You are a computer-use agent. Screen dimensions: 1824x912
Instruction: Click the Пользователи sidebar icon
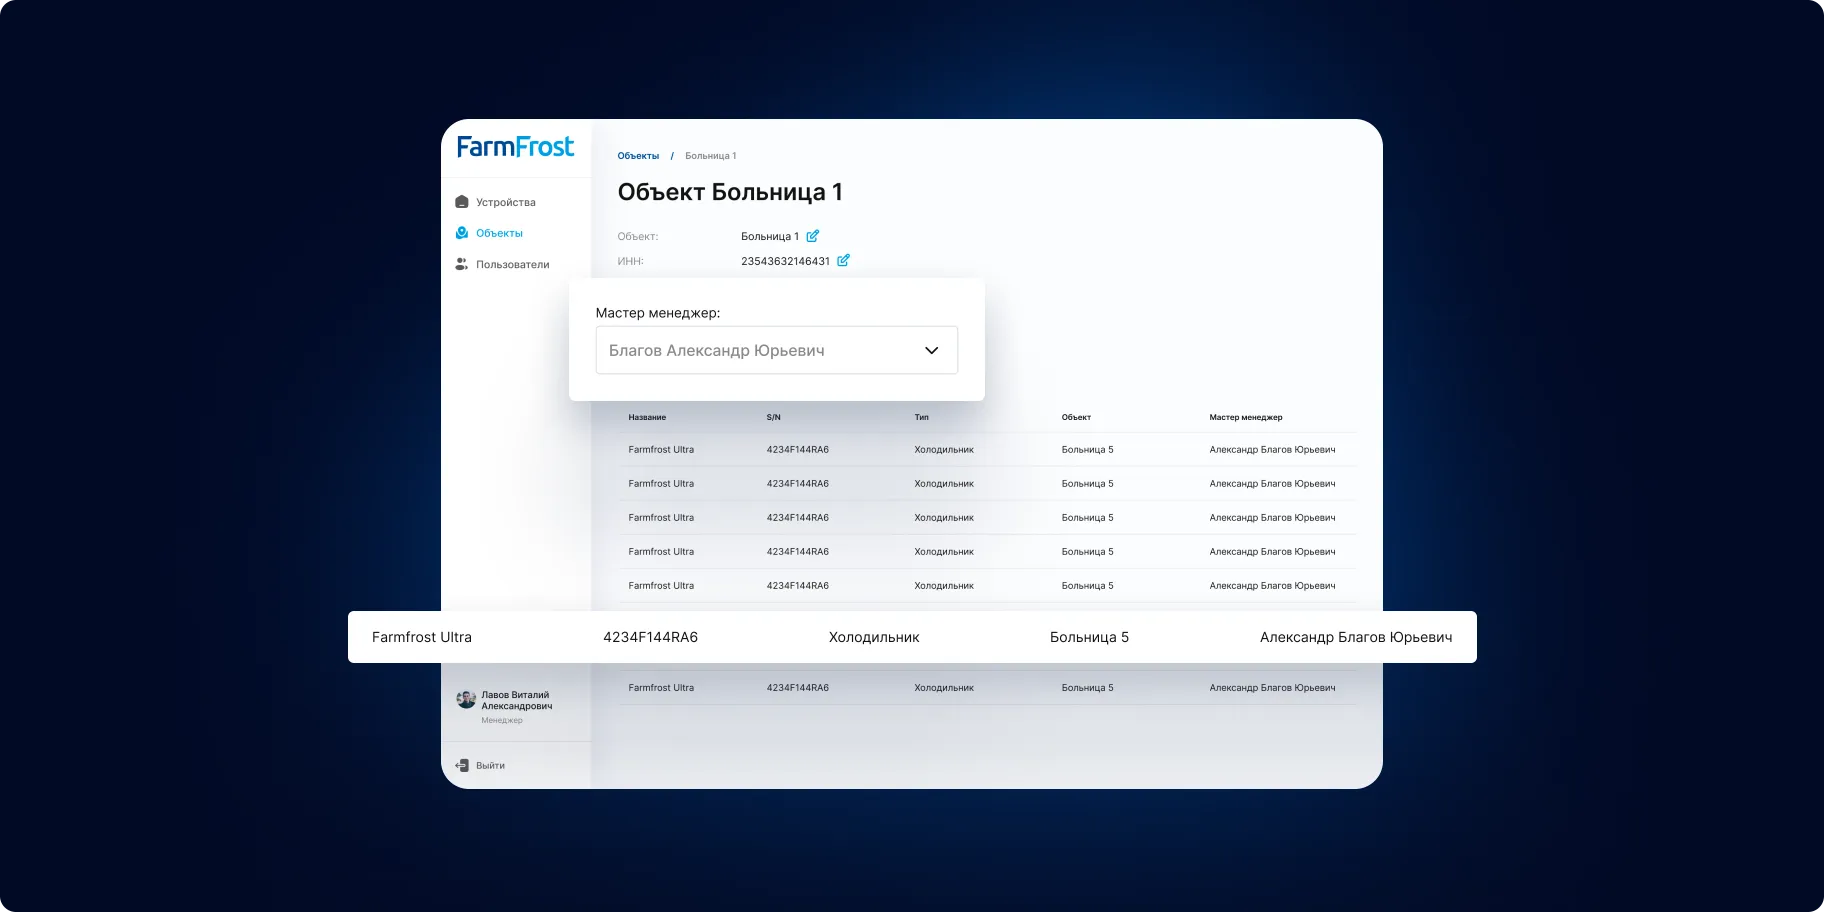pos(462,264)
